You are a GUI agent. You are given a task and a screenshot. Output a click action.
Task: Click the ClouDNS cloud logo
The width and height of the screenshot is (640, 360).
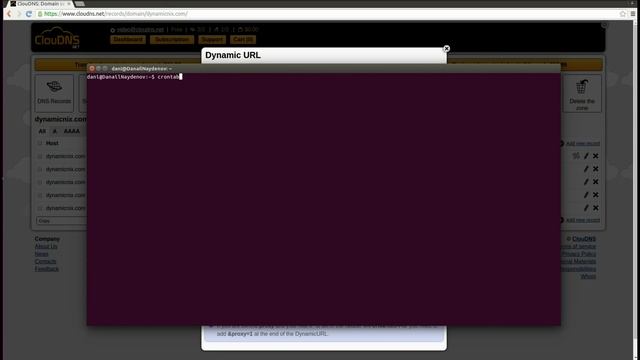[x=57, y=38]
